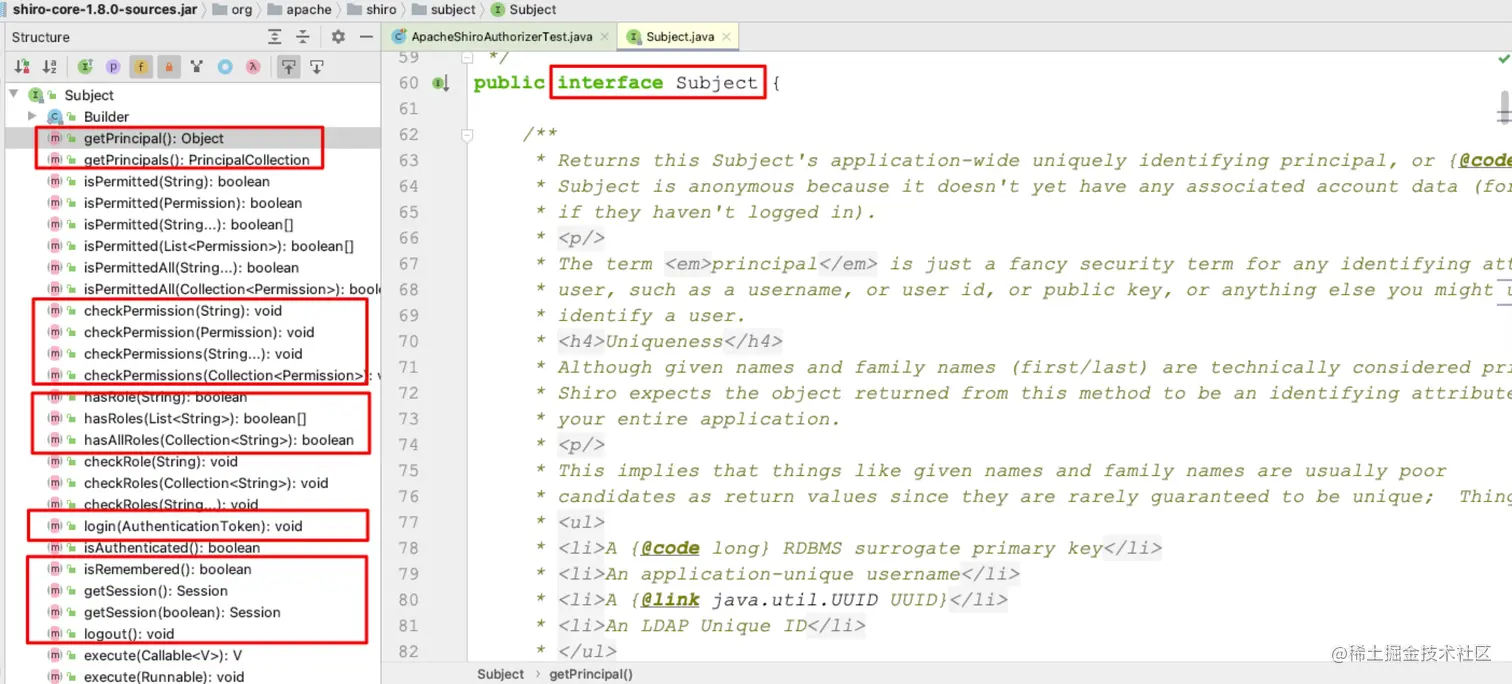
Task: Toggle Sort Alphabetically in Structure toolbar
Action: coord(50,67)
